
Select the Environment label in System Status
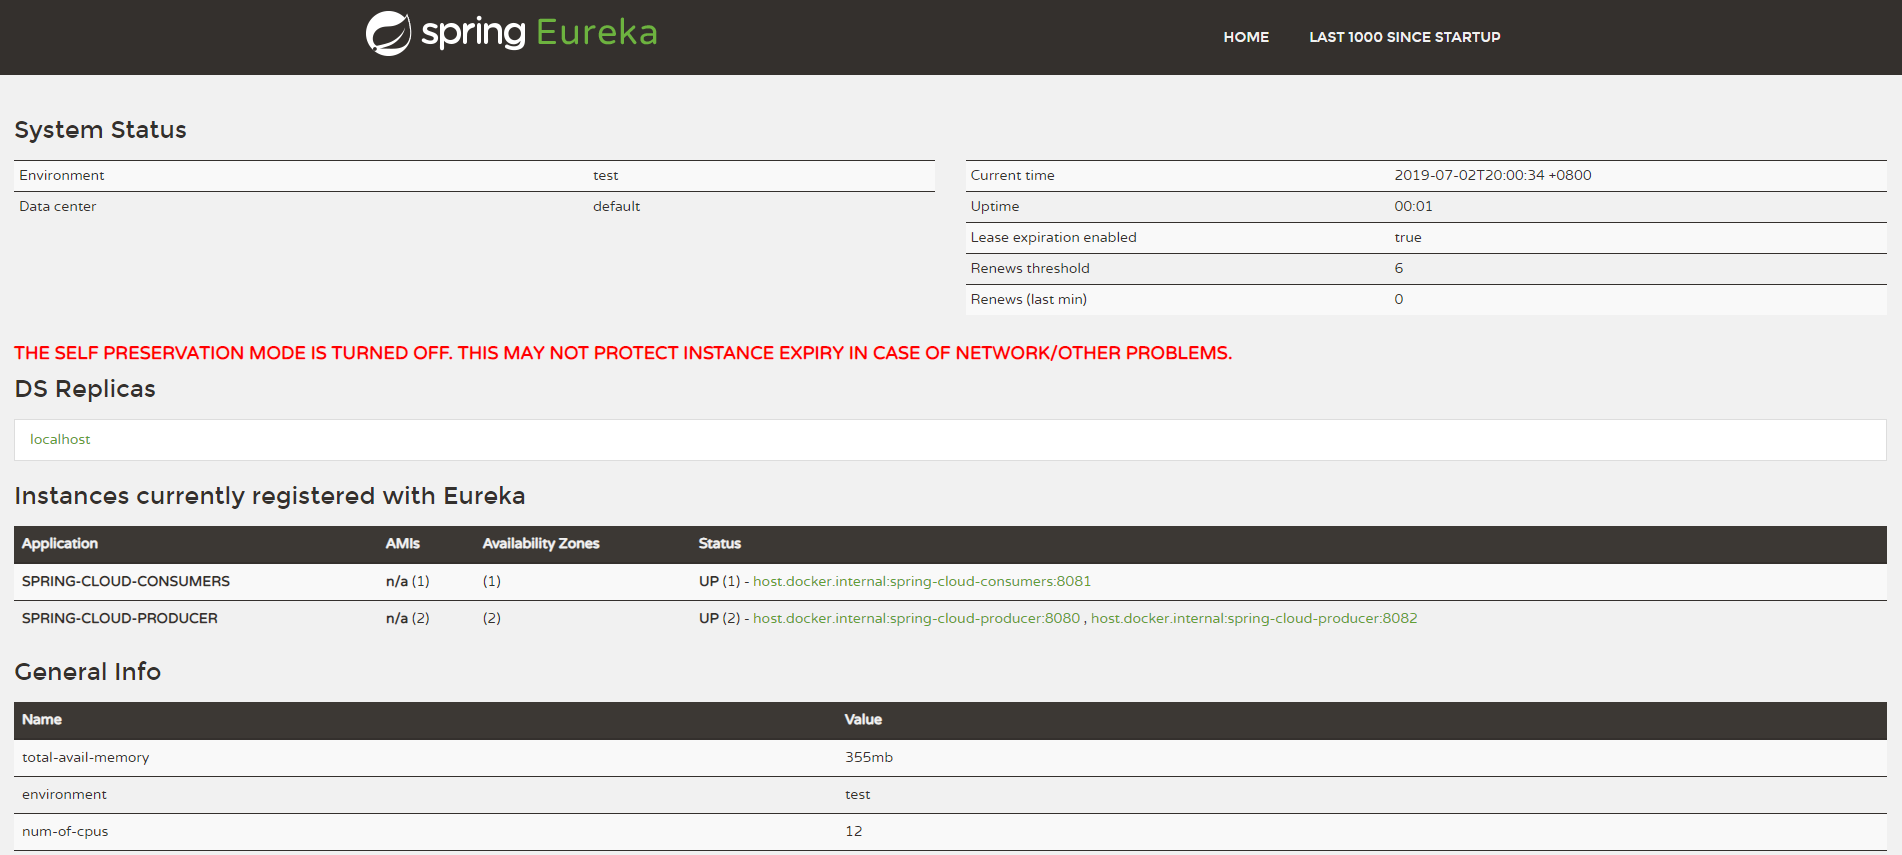[x=62, y=175]
